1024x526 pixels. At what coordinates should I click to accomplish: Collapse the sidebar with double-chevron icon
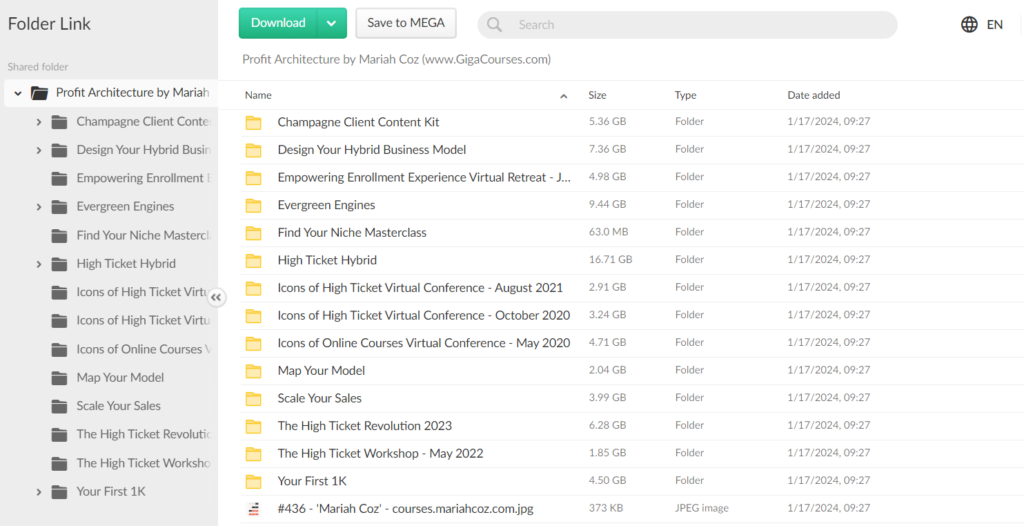pos(217,297)
